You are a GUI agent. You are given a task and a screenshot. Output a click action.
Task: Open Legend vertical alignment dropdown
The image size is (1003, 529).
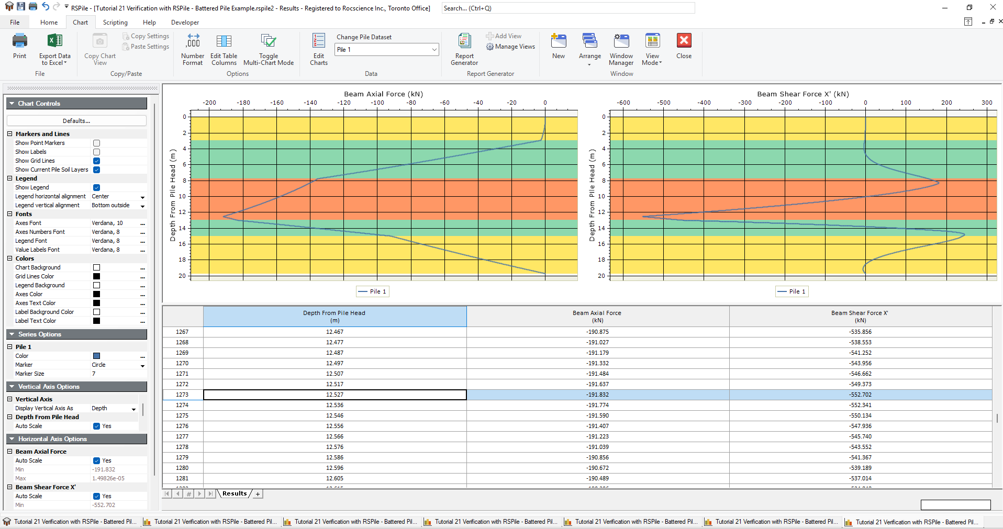[x=143, y=206]
